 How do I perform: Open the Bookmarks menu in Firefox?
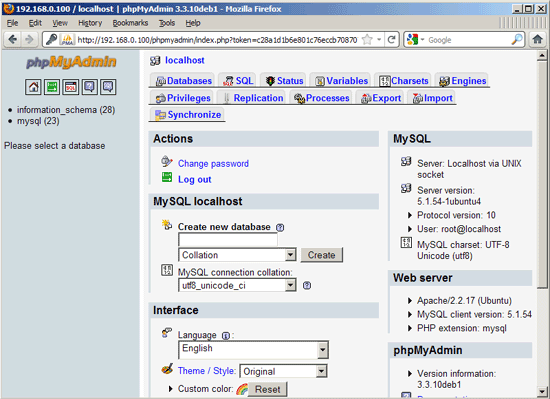130,23
